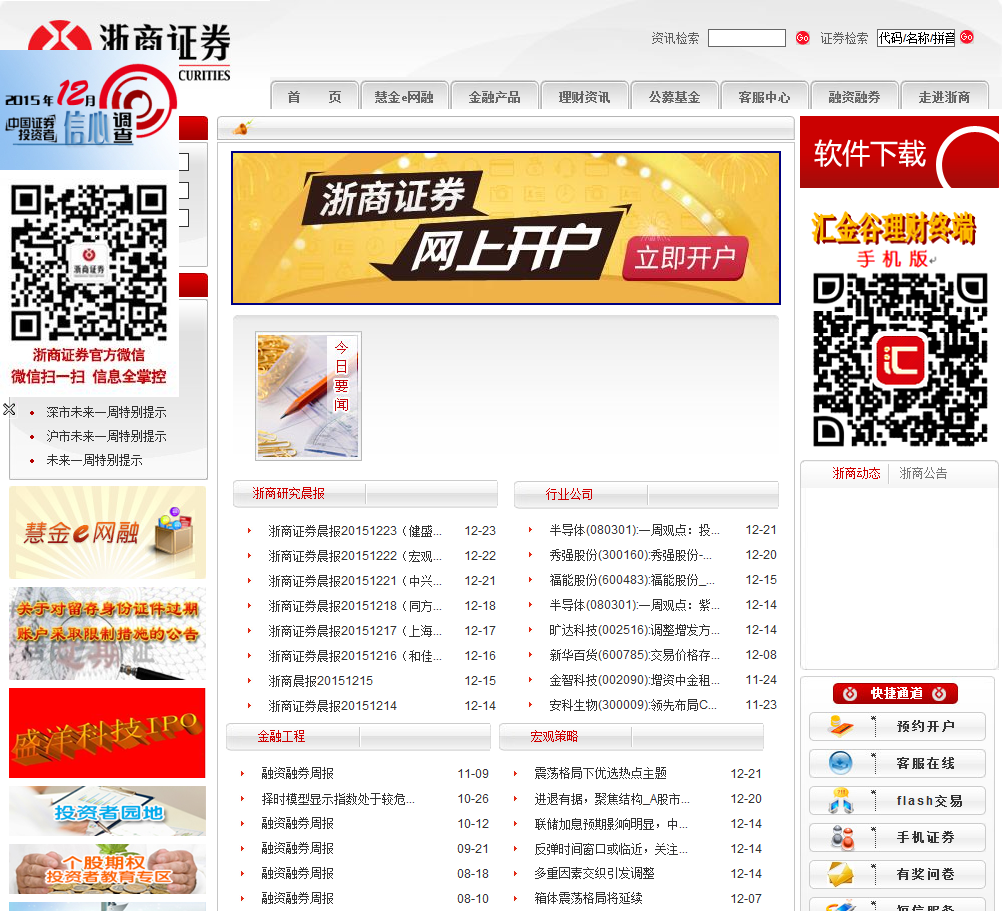The width and height of the screenshot is (1002, 911).
Task: Click the Go icon beside 资讯检索 field
Action: tap(803, 38)
